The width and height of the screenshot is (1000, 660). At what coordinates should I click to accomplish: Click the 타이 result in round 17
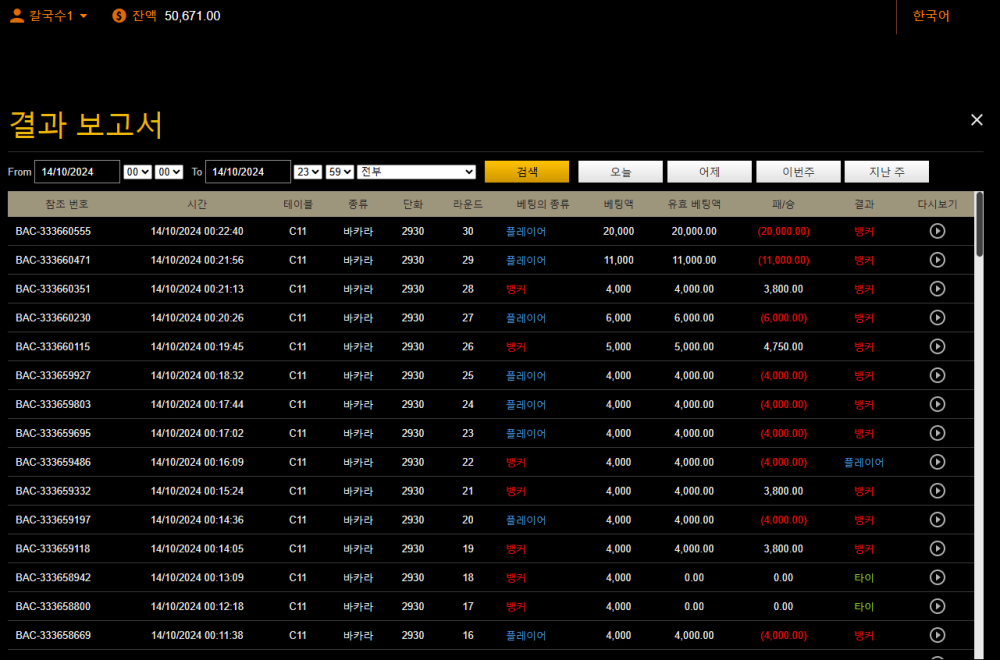(864, 606)
